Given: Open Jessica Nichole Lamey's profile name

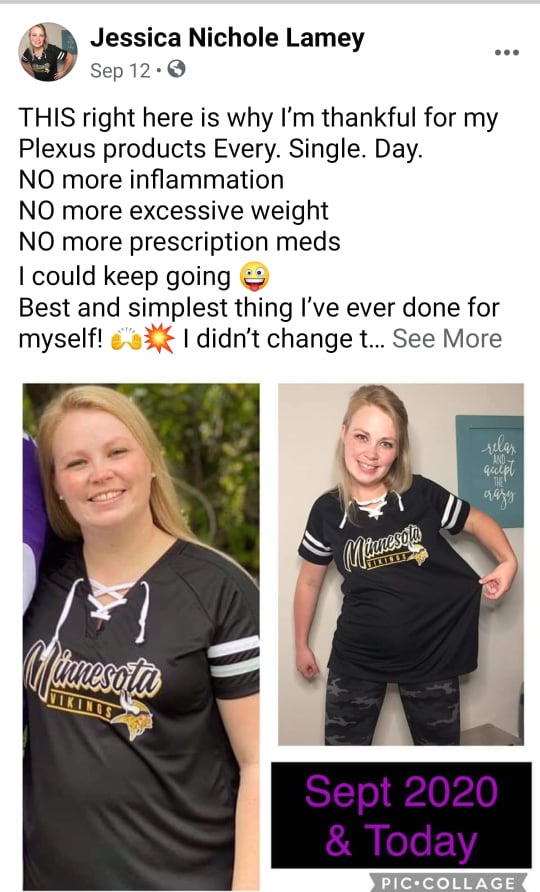Looking at the screenshot, I should pos(227,38).
